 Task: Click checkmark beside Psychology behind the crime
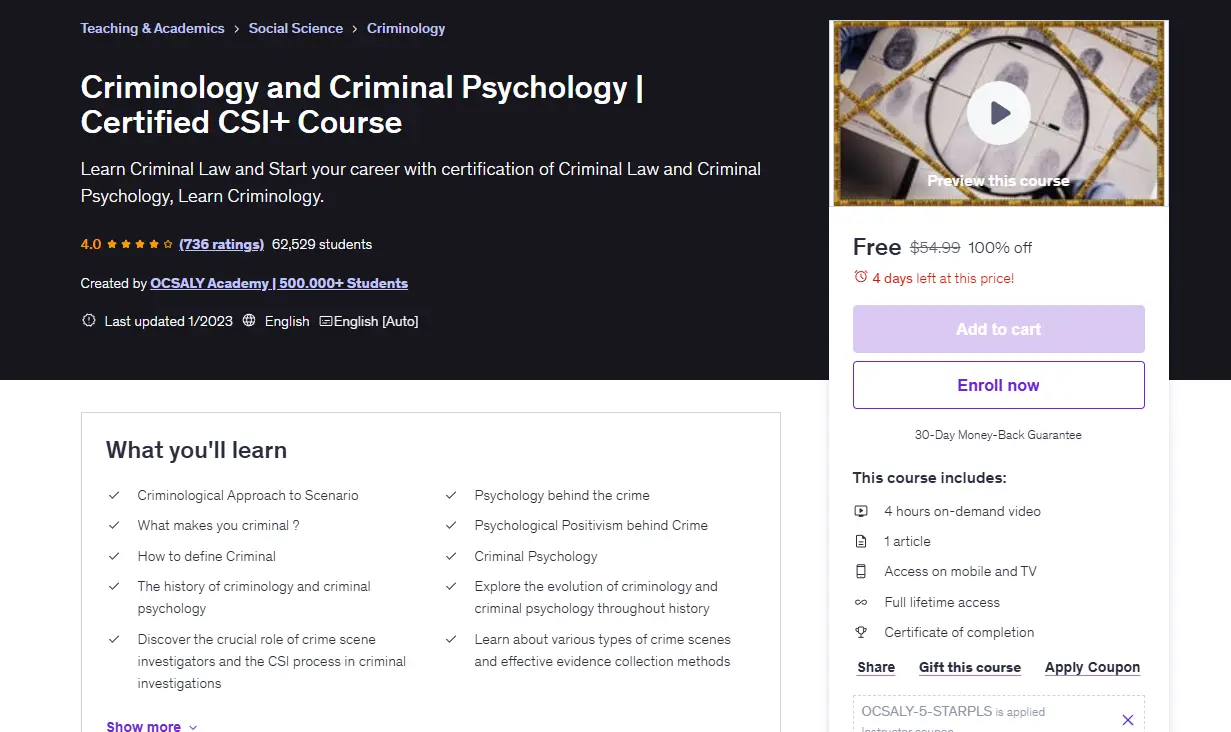click(452, 495)
